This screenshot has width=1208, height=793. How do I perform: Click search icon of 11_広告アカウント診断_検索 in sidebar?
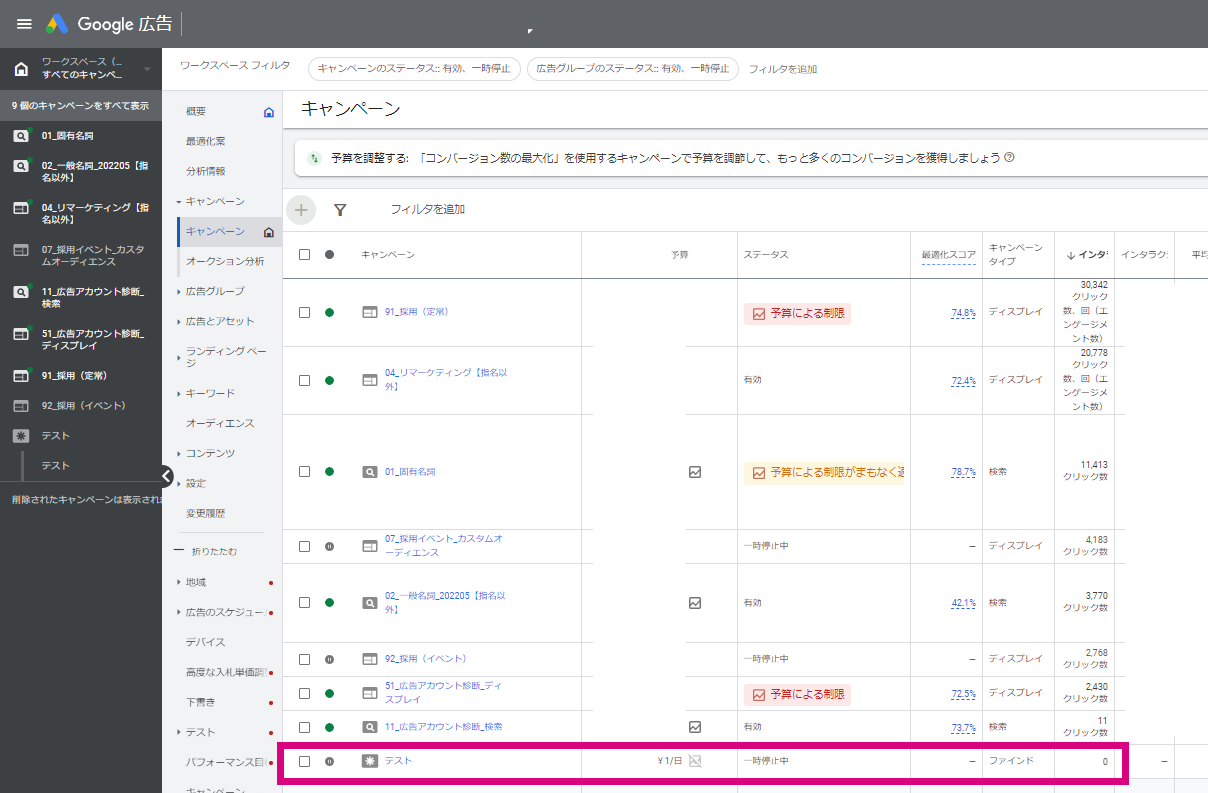[x=21, y=292]
